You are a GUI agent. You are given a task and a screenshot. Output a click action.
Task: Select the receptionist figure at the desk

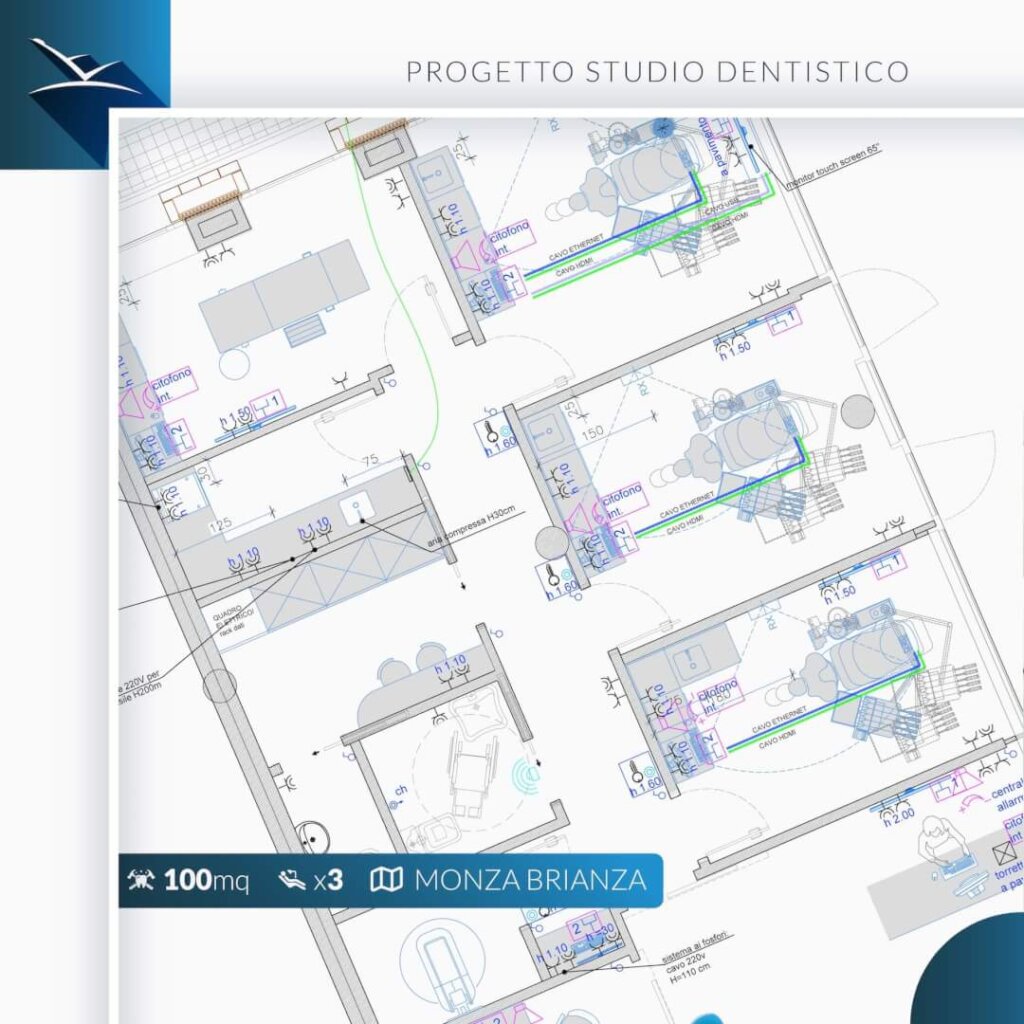pos(942,841)
